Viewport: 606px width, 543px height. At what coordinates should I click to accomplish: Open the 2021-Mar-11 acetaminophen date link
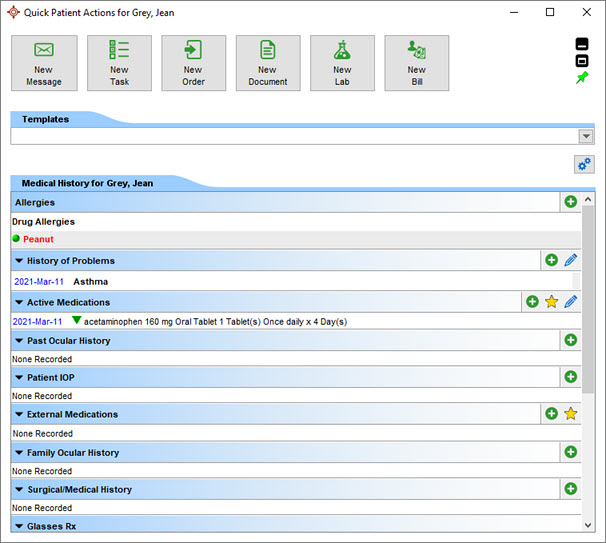(38, 322)
